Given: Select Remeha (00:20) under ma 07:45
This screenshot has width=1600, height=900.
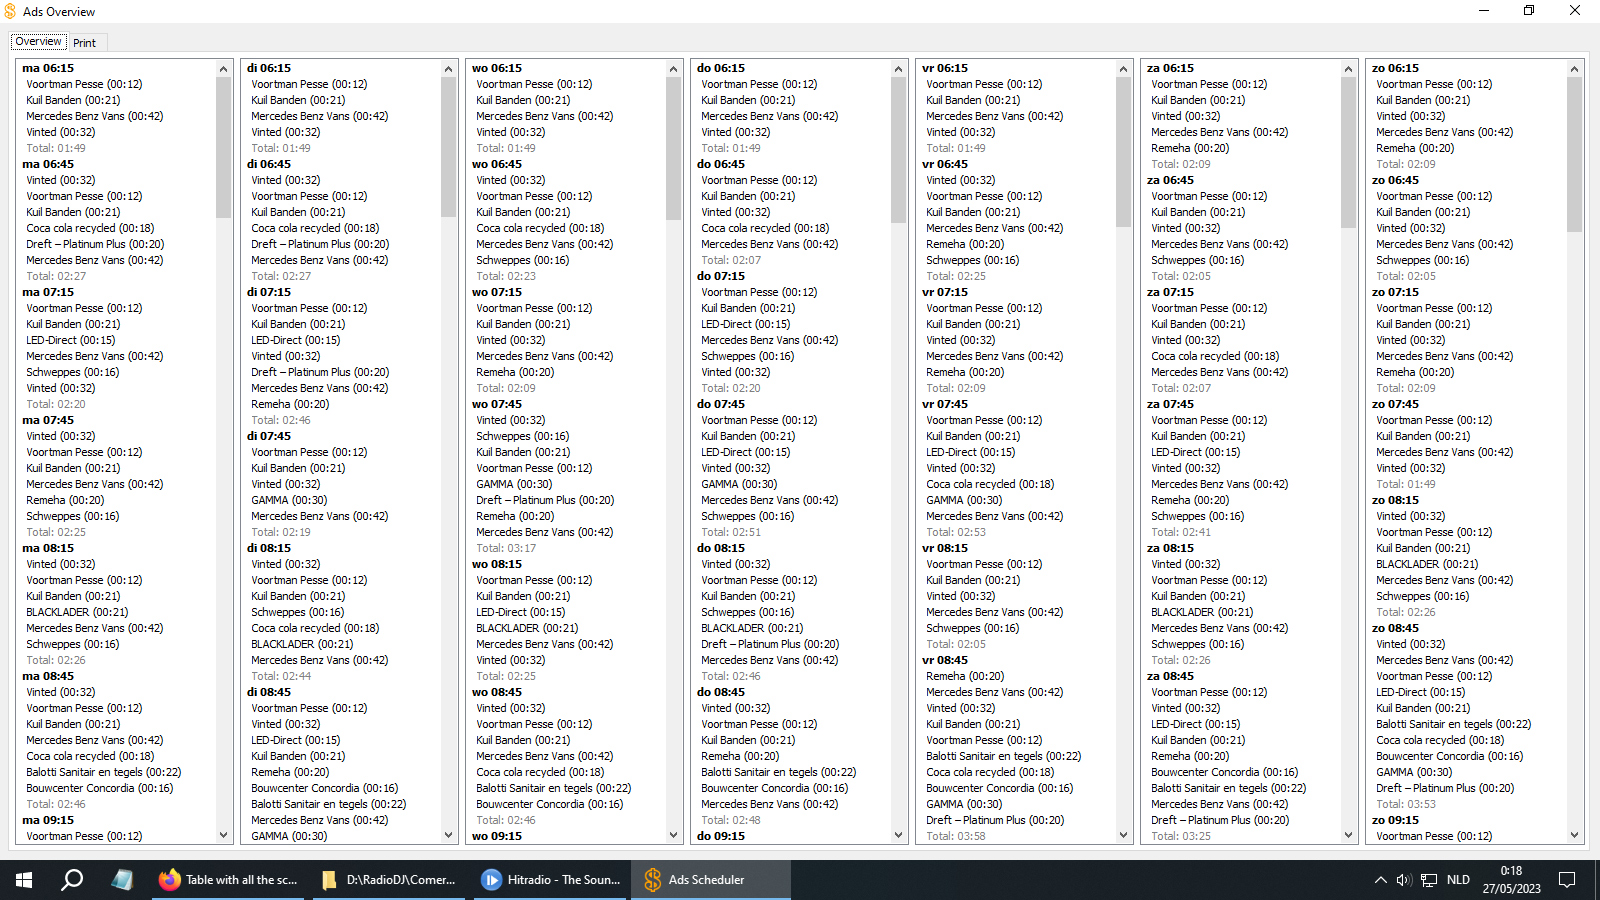Looking at the screenshot, I should coord(65,500).
